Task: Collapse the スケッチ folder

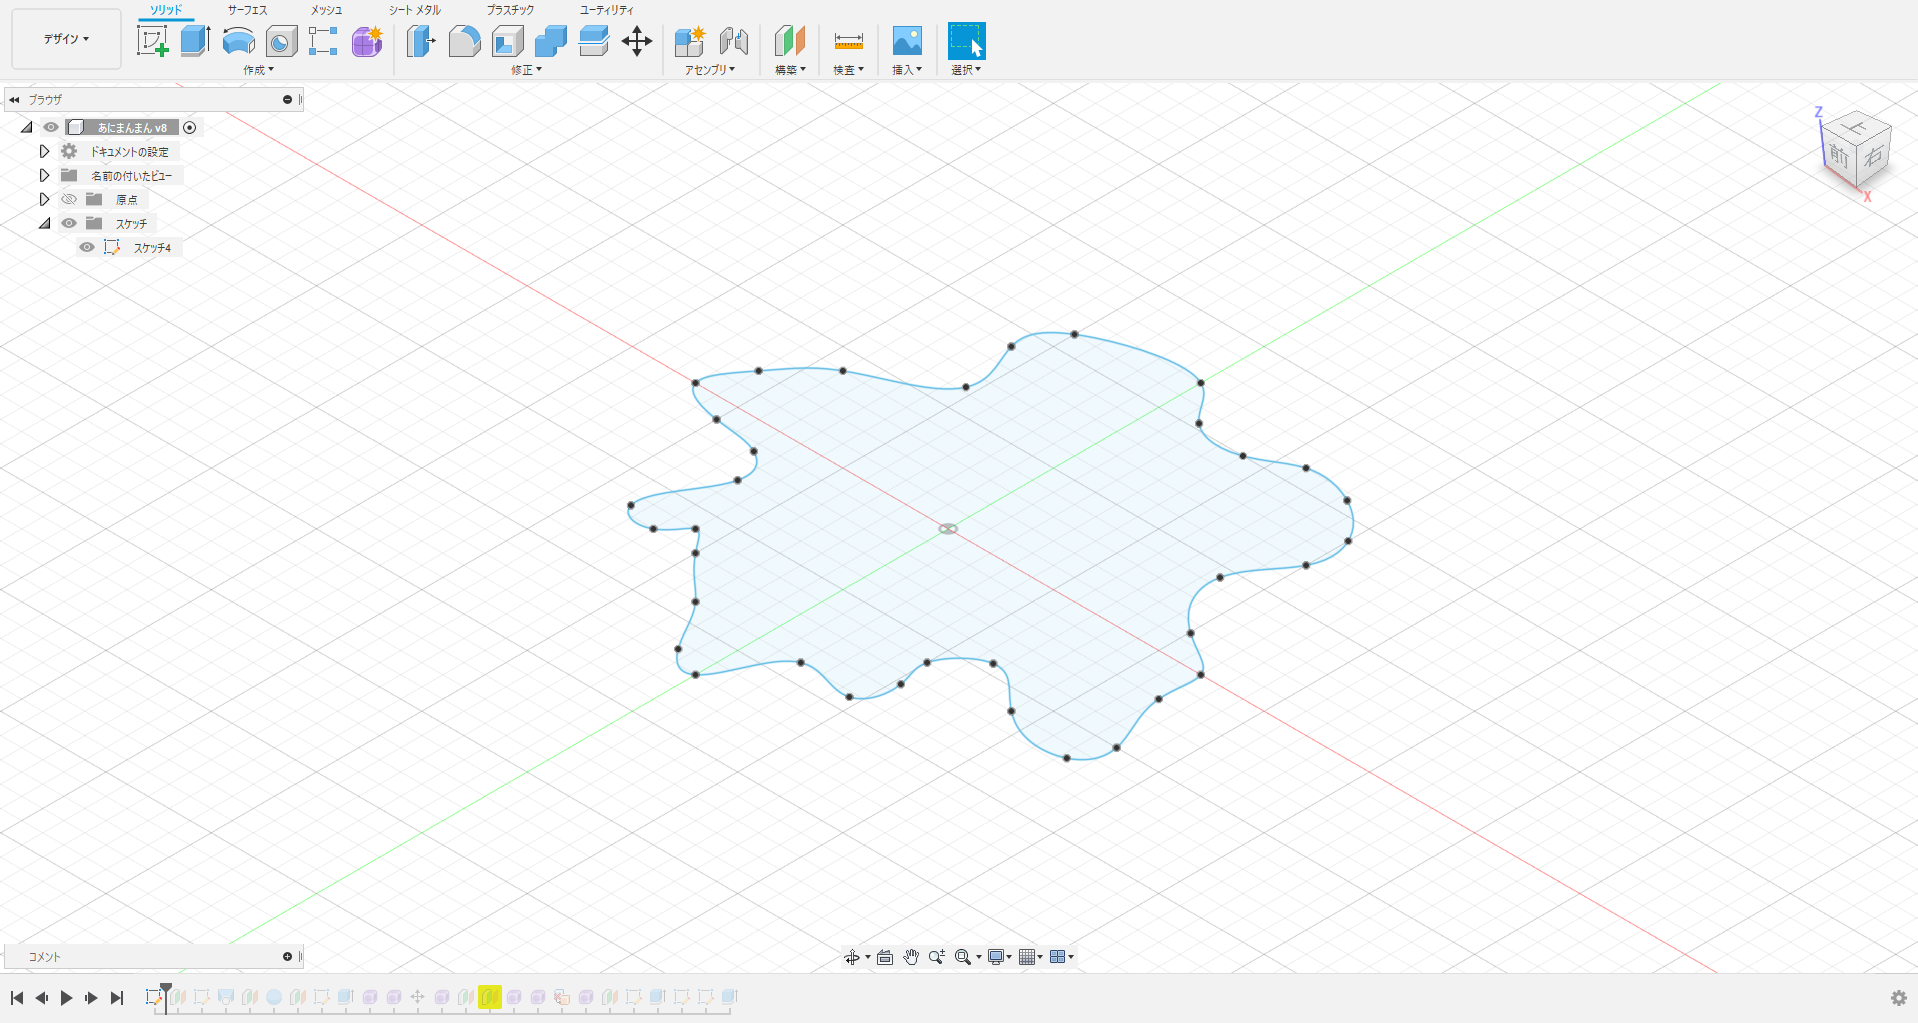Action: (44, 224)
